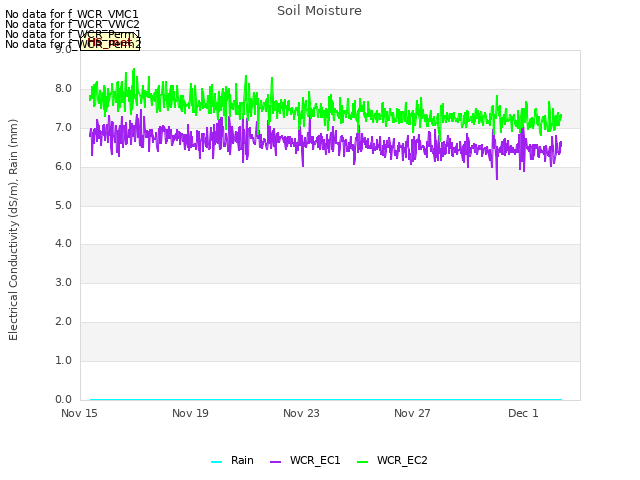The width and height of the screenshot is (640, 480).
Task: Click the 1.0 y-axis tick label
Action: click(x=63, y=360)
